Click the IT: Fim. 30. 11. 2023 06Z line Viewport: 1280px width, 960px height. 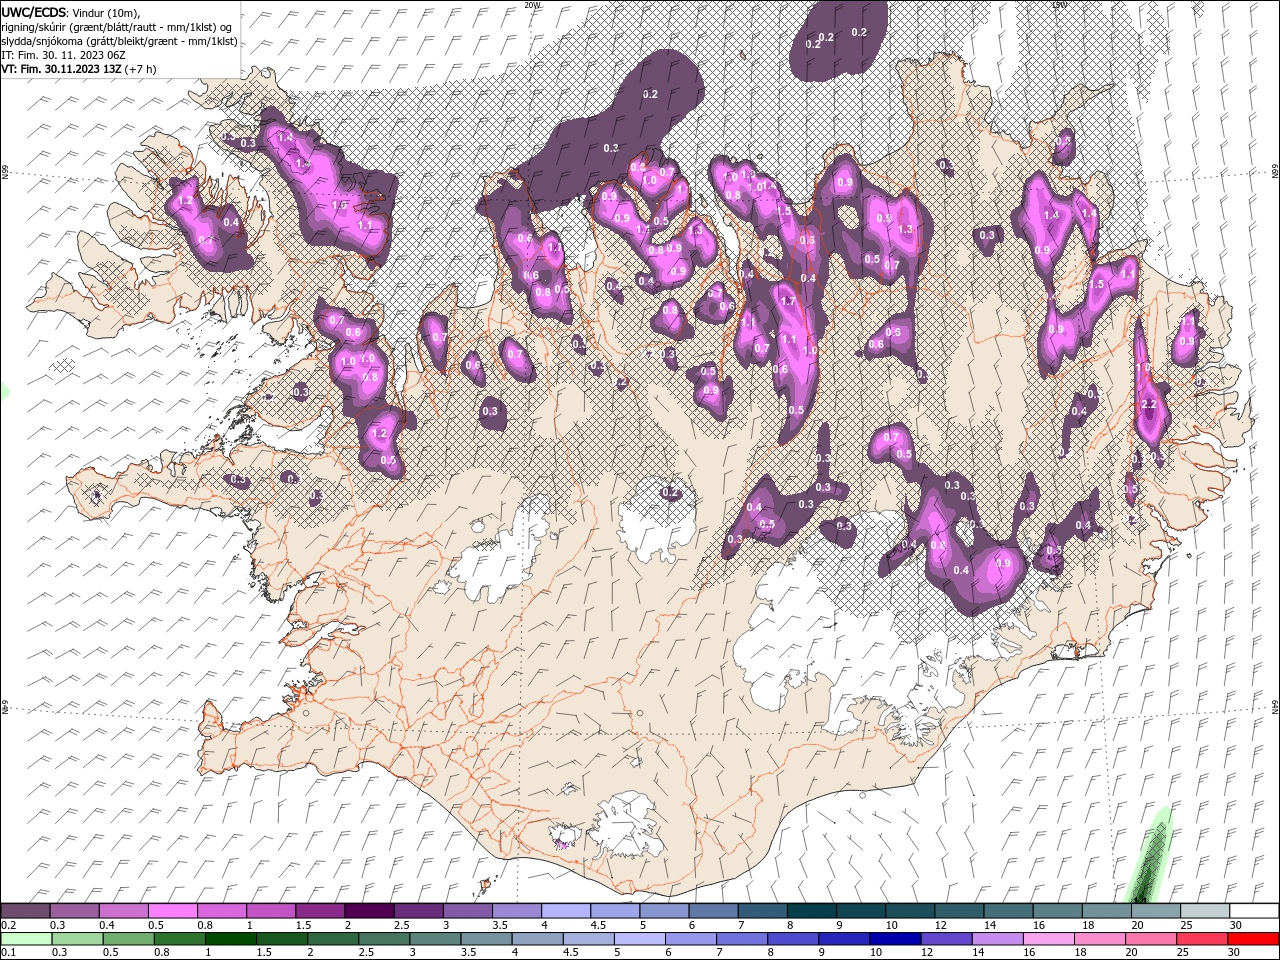(x=63, y=55)
